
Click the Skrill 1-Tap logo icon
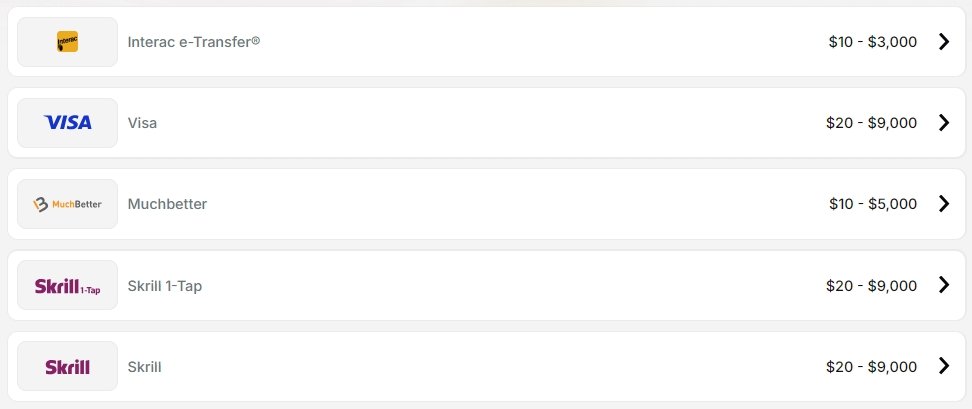pyautogui.click(x=67, y=286)
